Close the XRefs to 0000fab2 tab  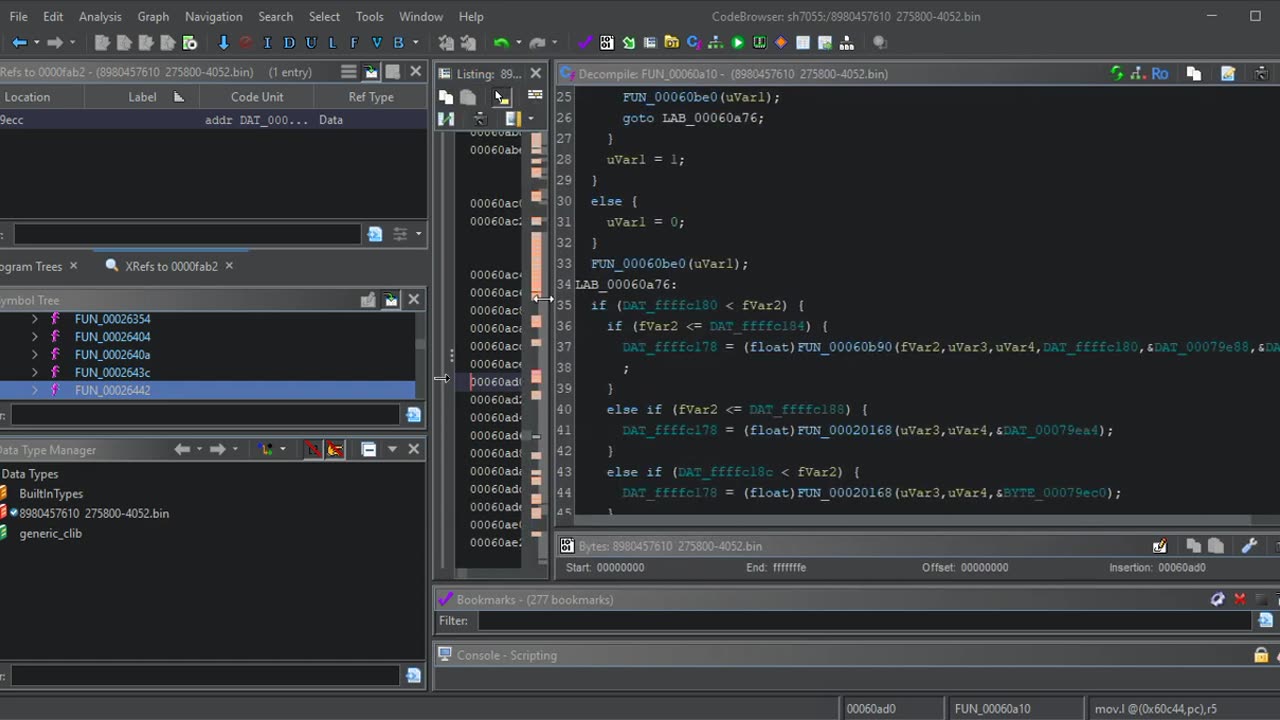tap(229, 266)
